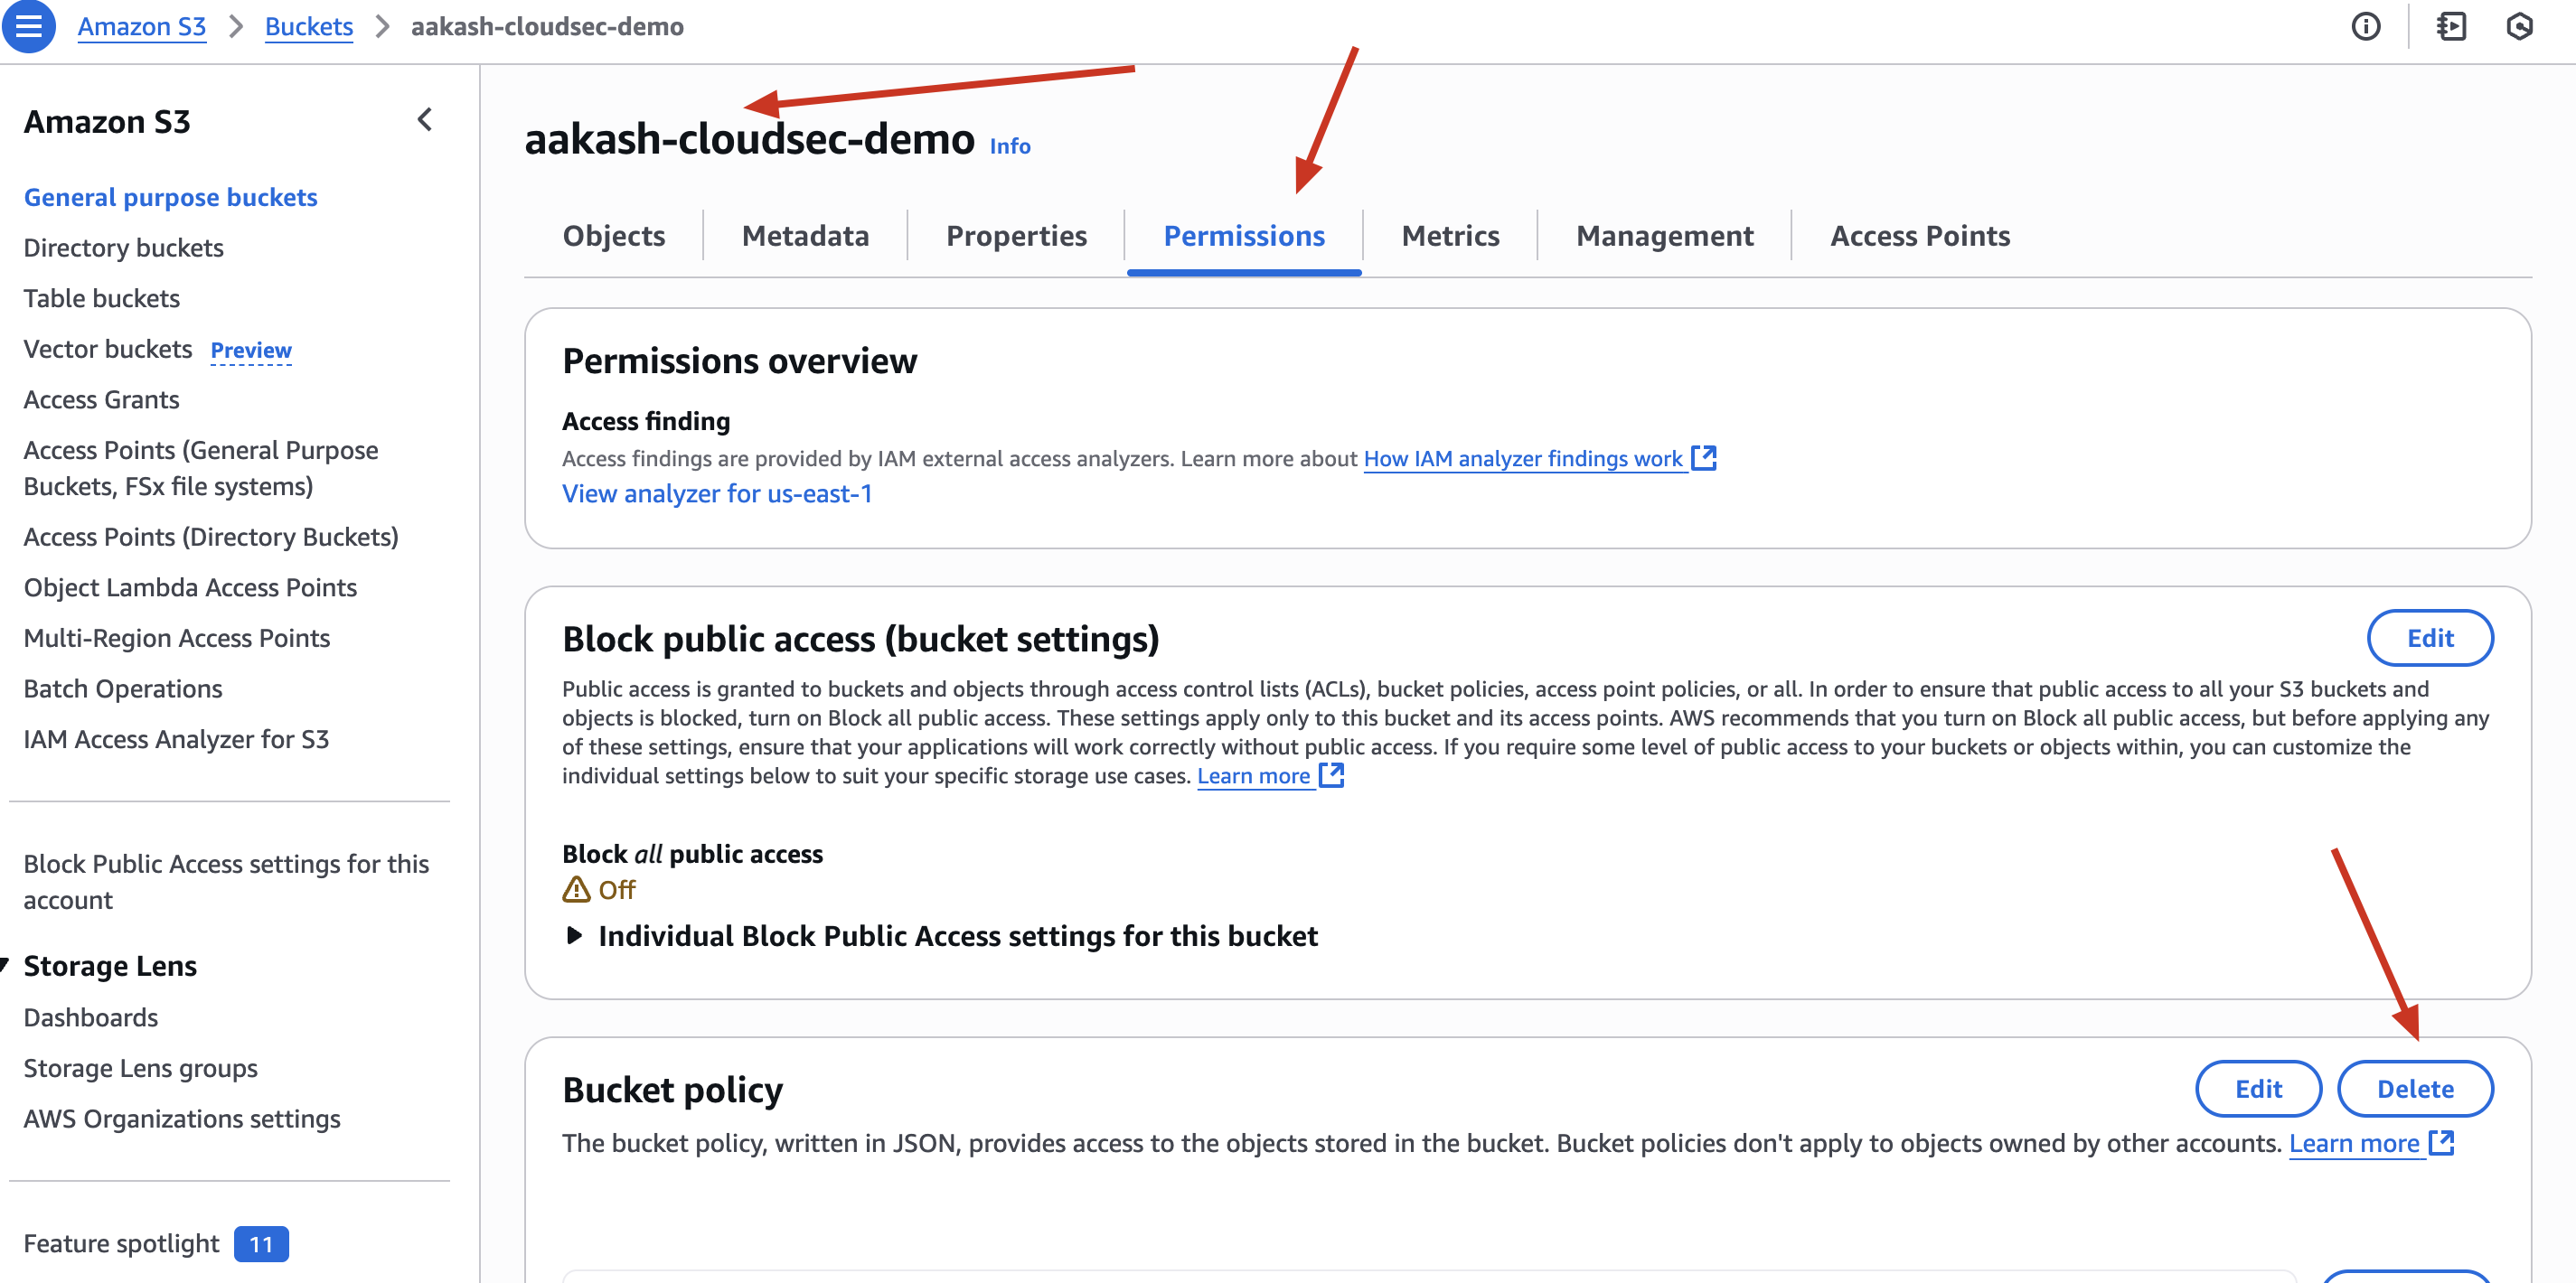The image size is (2576, 1283).
Task: Click external link icon beside Bucket policy Learn more
Action: [2442, 1142]
